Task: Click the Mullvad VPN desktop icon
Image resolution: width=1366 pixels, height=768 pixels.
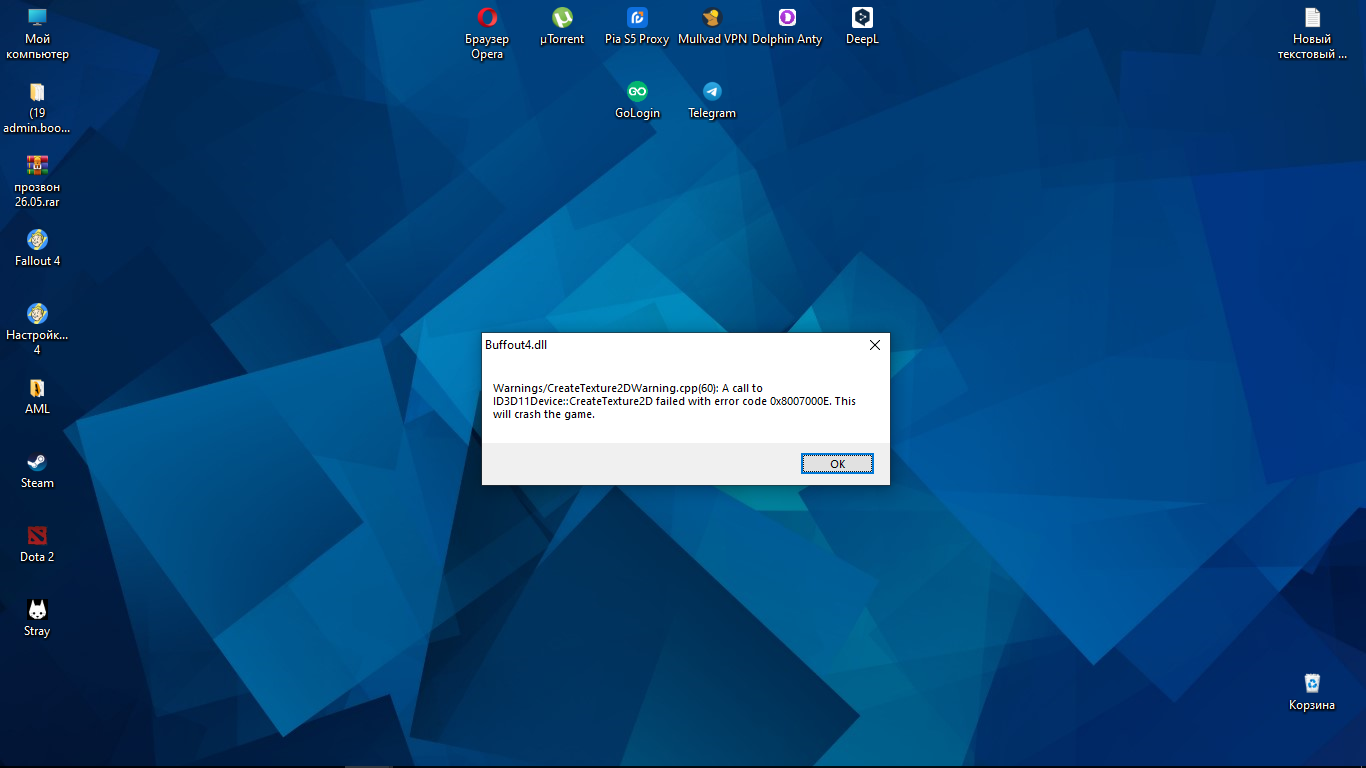Action: coord(712,18)
